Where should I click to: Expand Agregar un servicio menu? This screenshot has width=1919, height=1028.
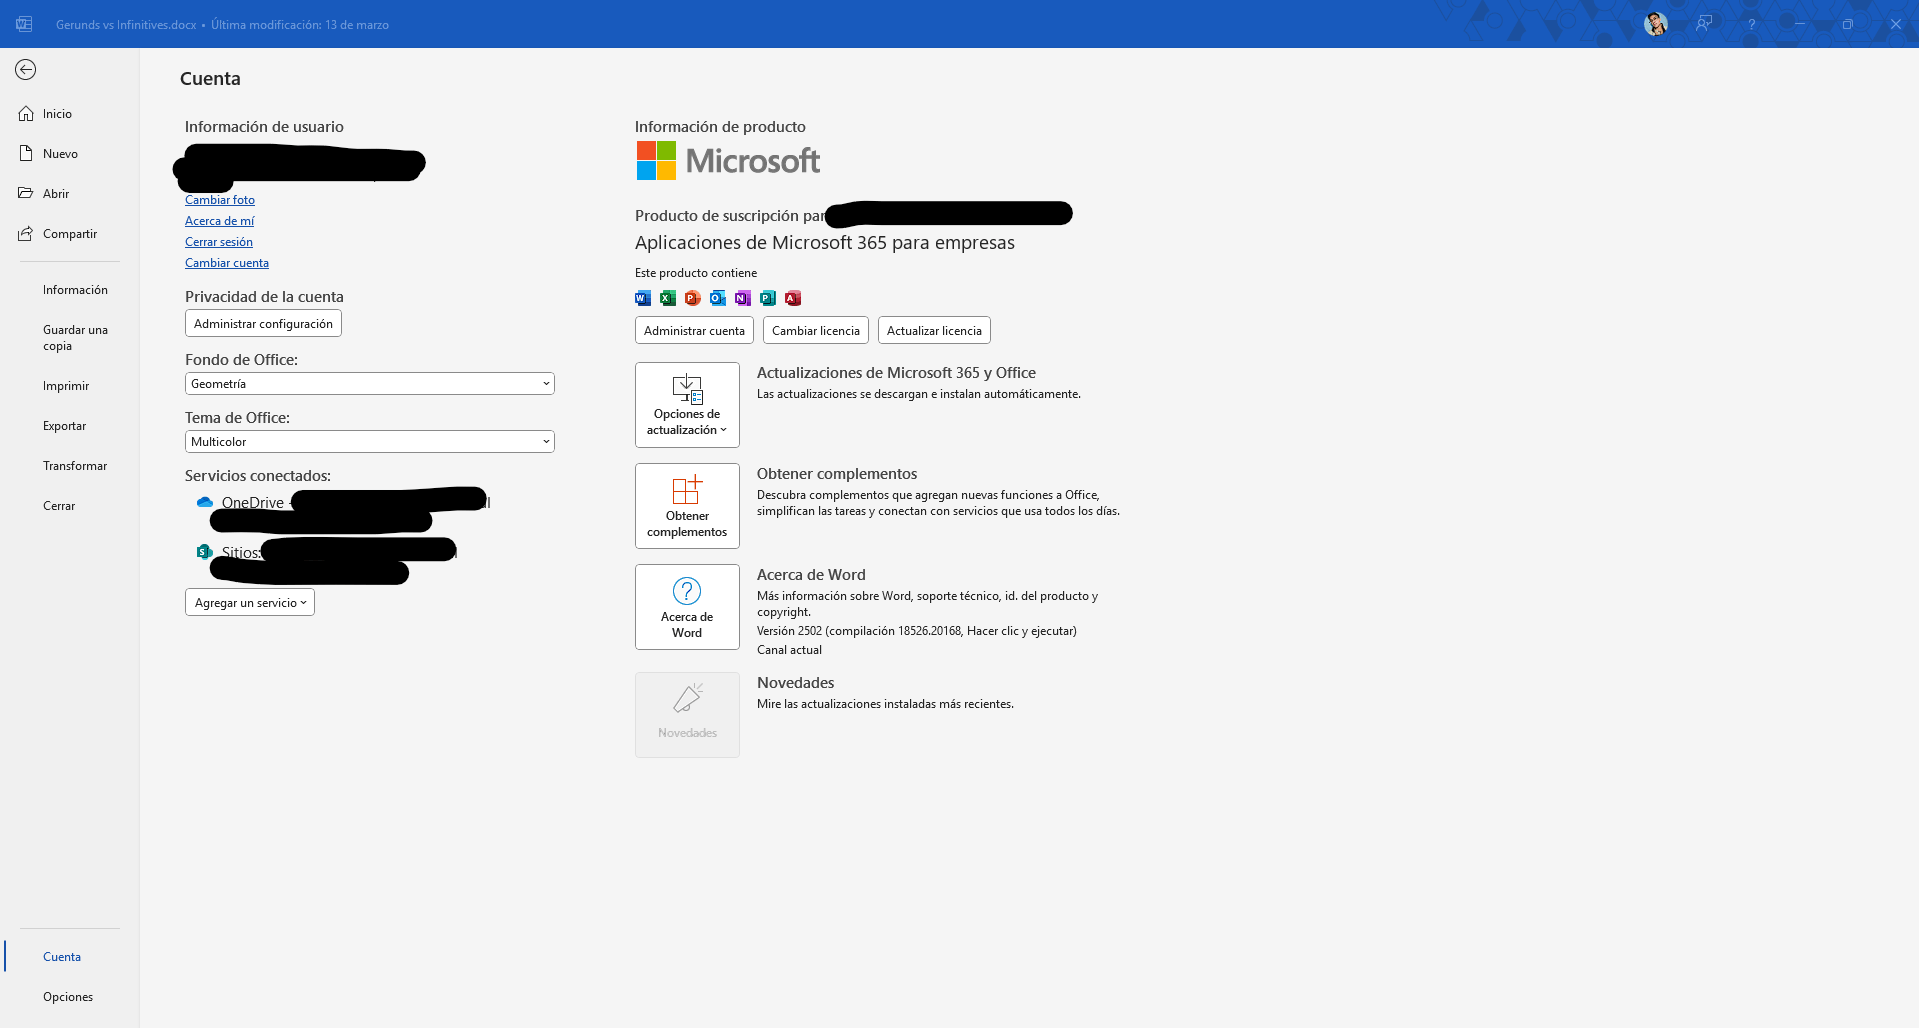pyautogui.click(x=250, y=602)
